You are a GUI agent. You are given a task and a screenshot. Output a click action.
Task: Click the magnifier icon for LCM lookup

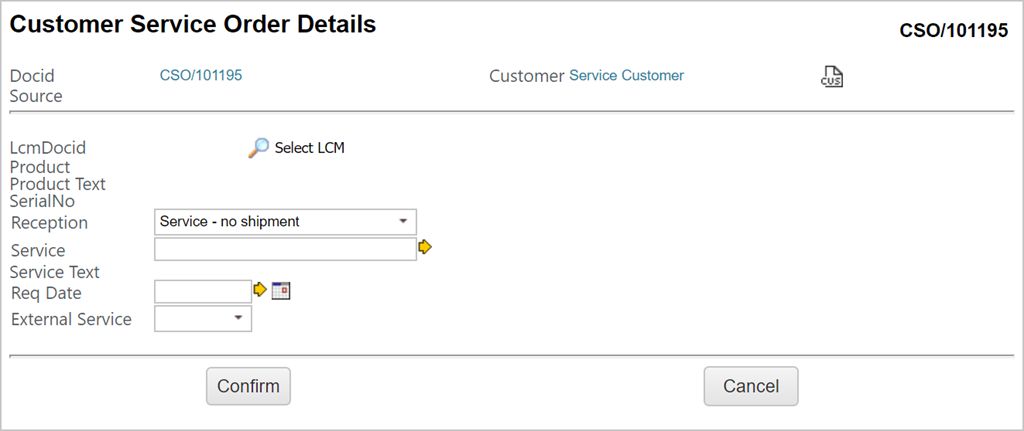[259, 148]
